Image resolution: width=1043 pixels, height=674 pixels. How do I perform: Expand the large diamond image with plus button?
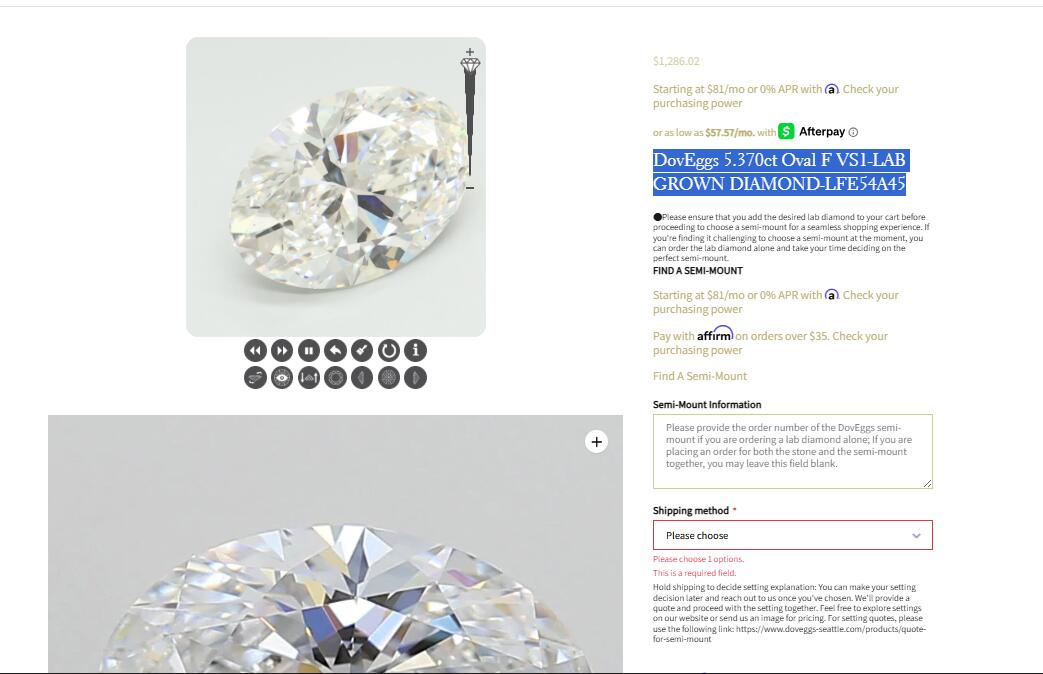(597, 442)
